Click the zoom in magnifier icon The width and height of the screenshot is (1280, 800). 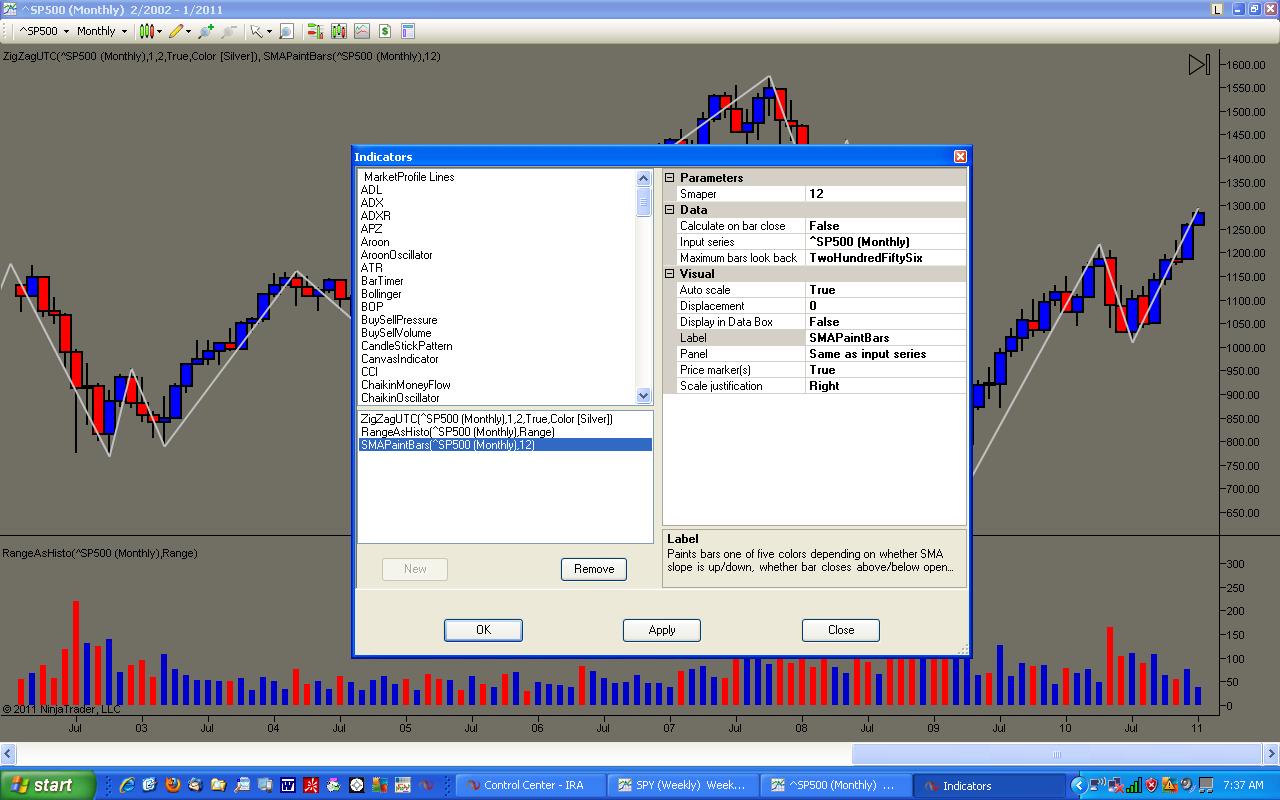click(207, 31)
